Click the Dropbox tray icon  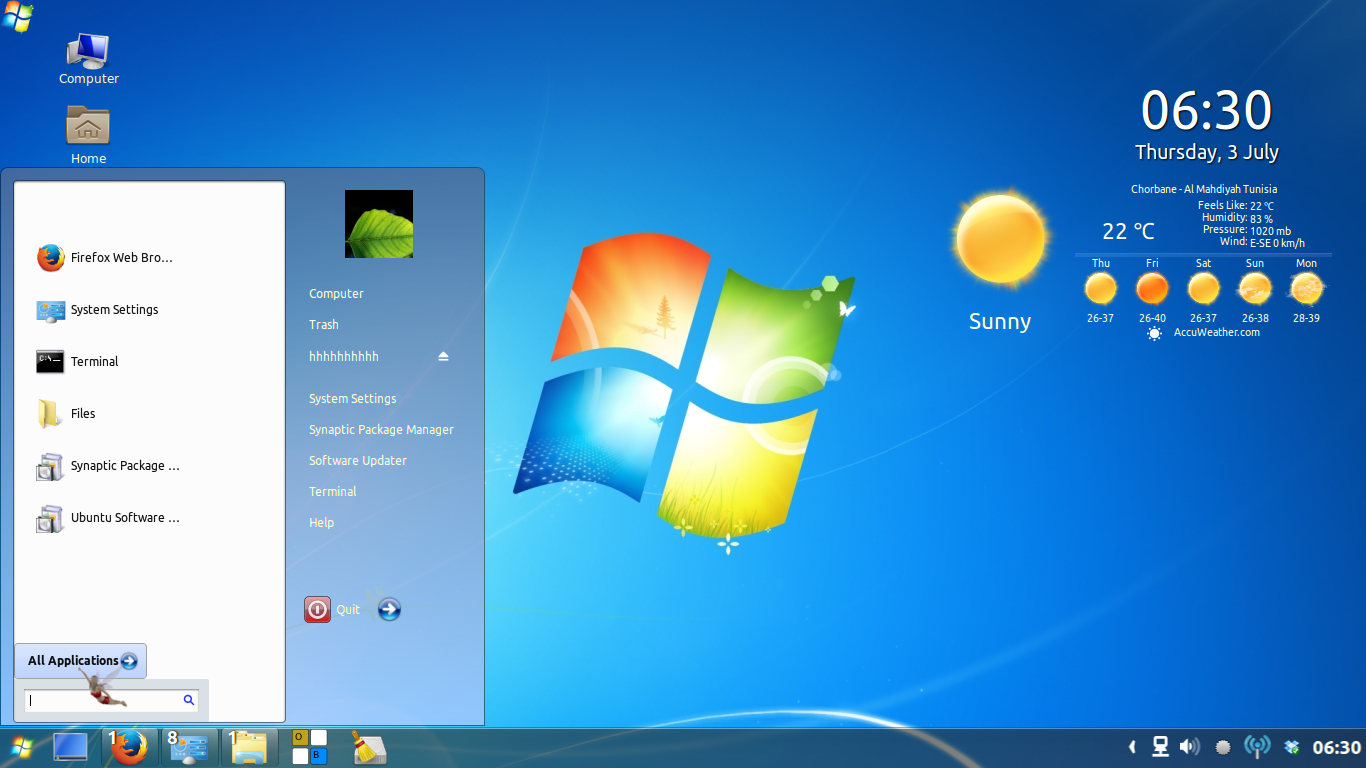[x=1292, y=747]
